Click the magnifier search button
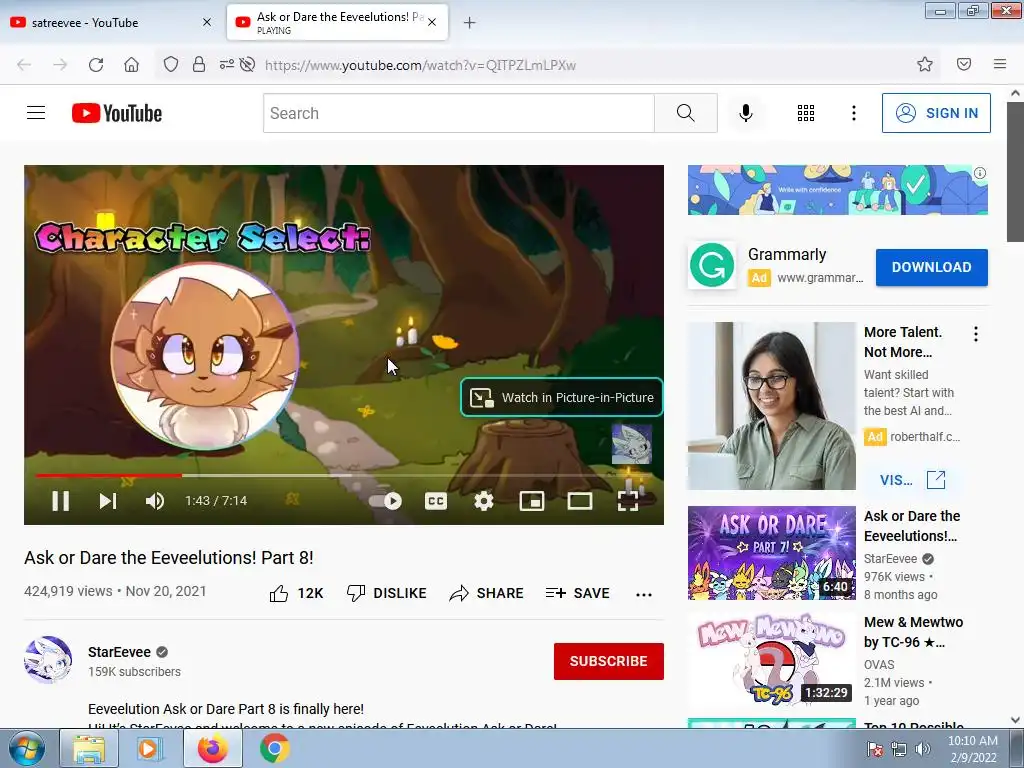Viewport: 1024px width, 768px height. (x=686, y=113)
